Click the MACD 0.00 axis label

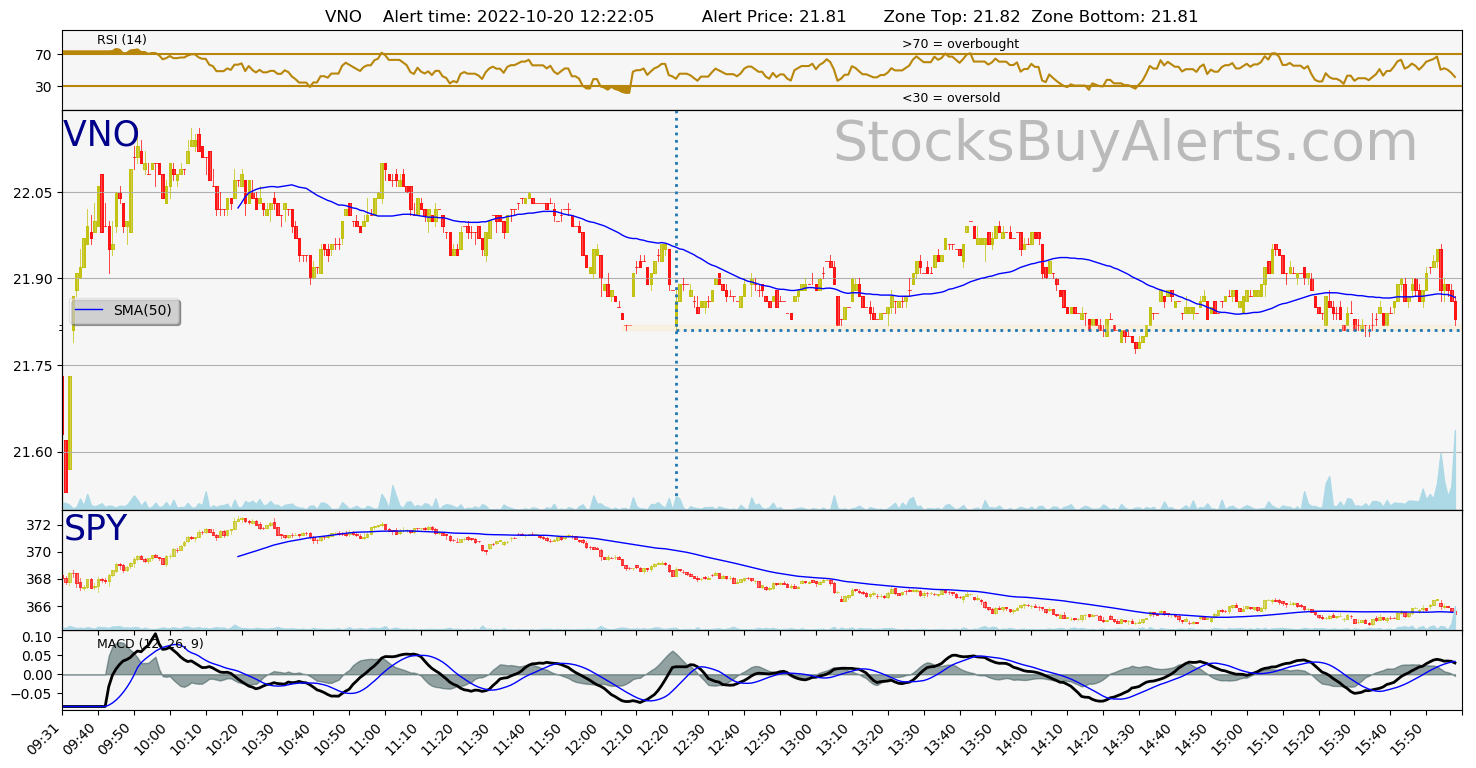tap(37, 675)
